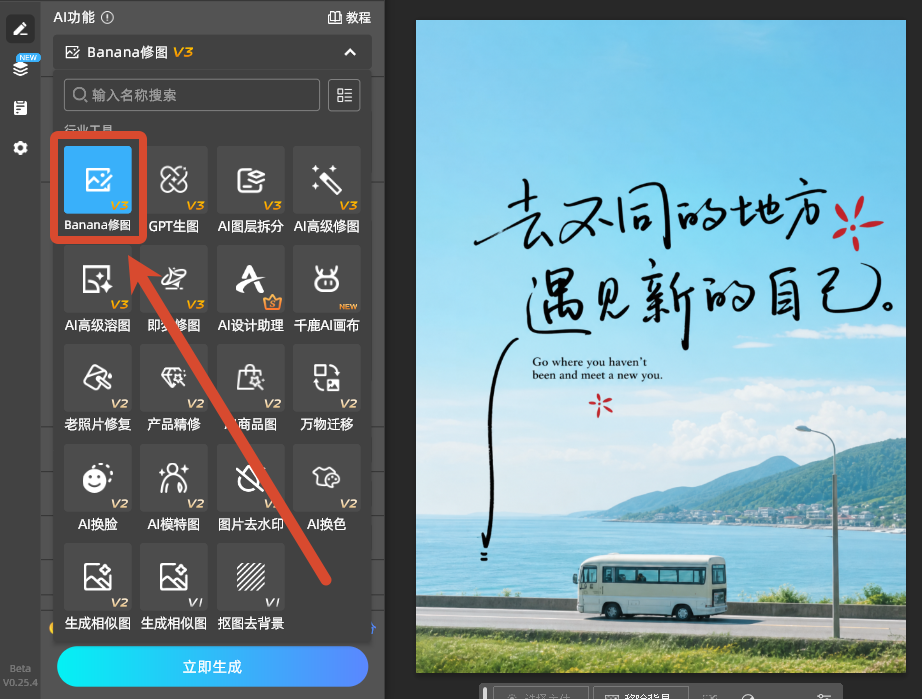Click the travel poster canvas image
The height and width of the screenshot is (699, 922).
[660, 346]
